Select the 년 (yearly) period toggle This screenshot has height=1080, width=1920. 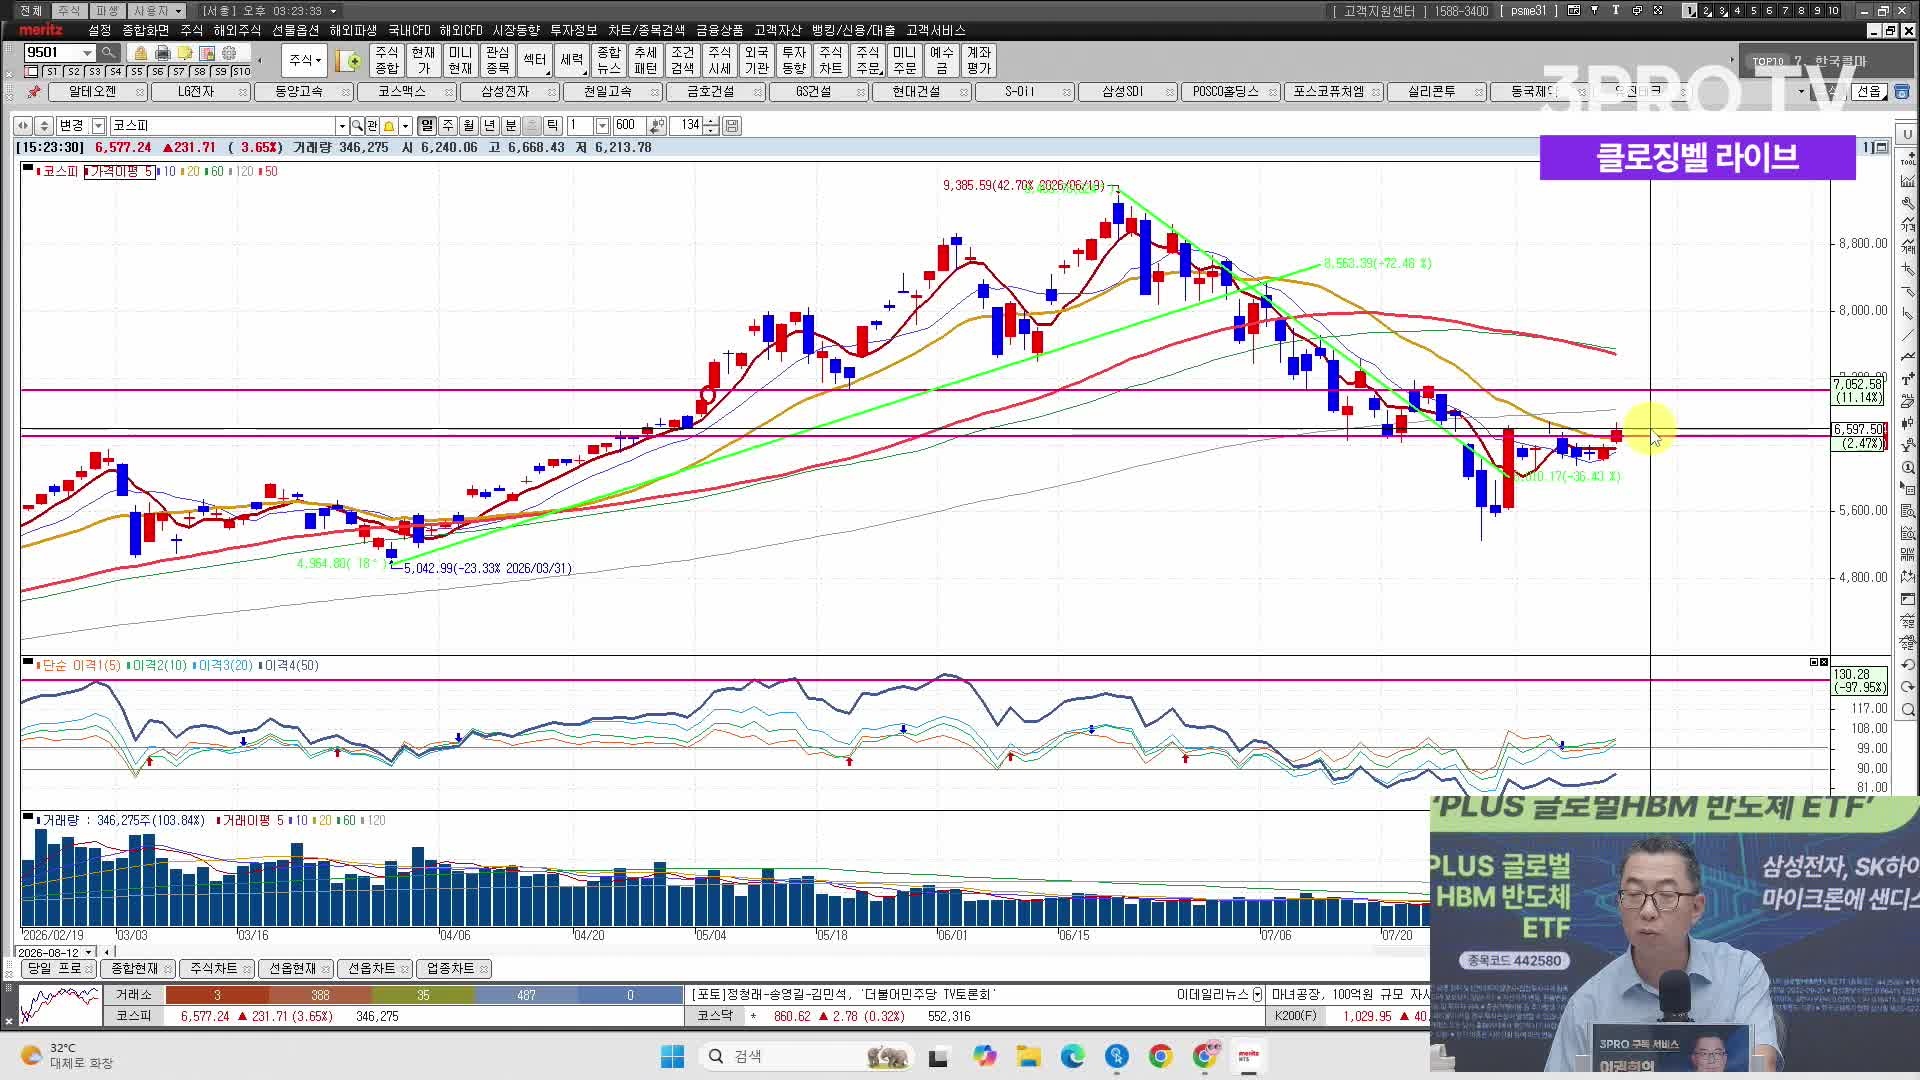(x=490, y=126)
